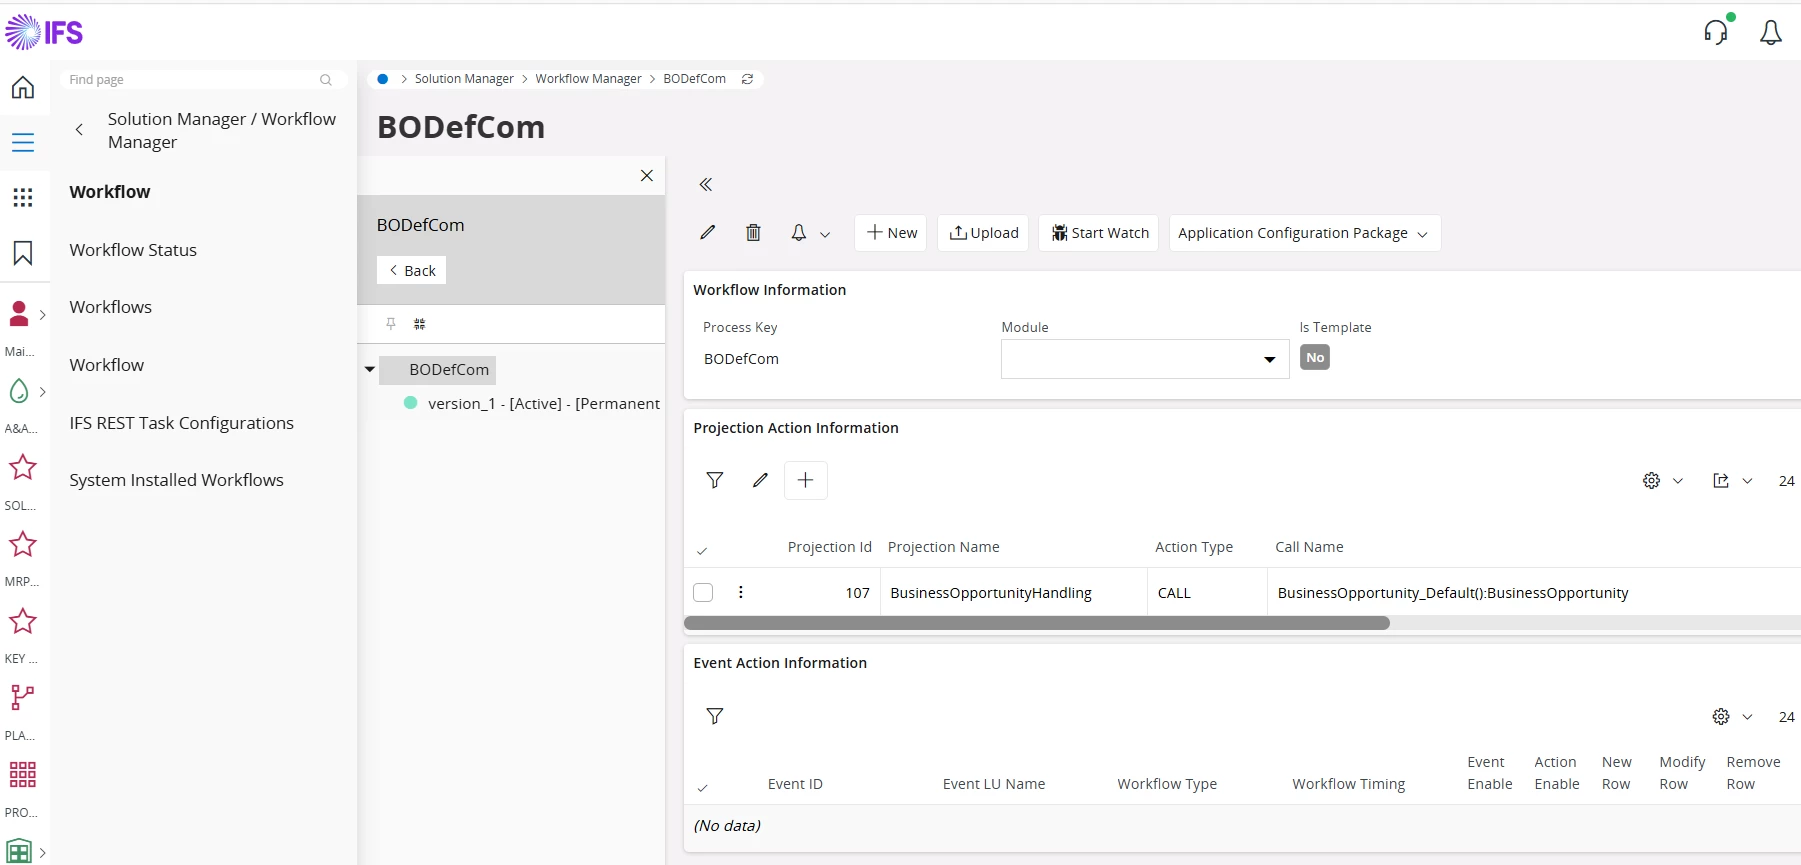Image resolution: width=1801 pixels, height=865 pixels.
Task: Collapse the BODefCom tree node
Action: (x=370, y=370)
